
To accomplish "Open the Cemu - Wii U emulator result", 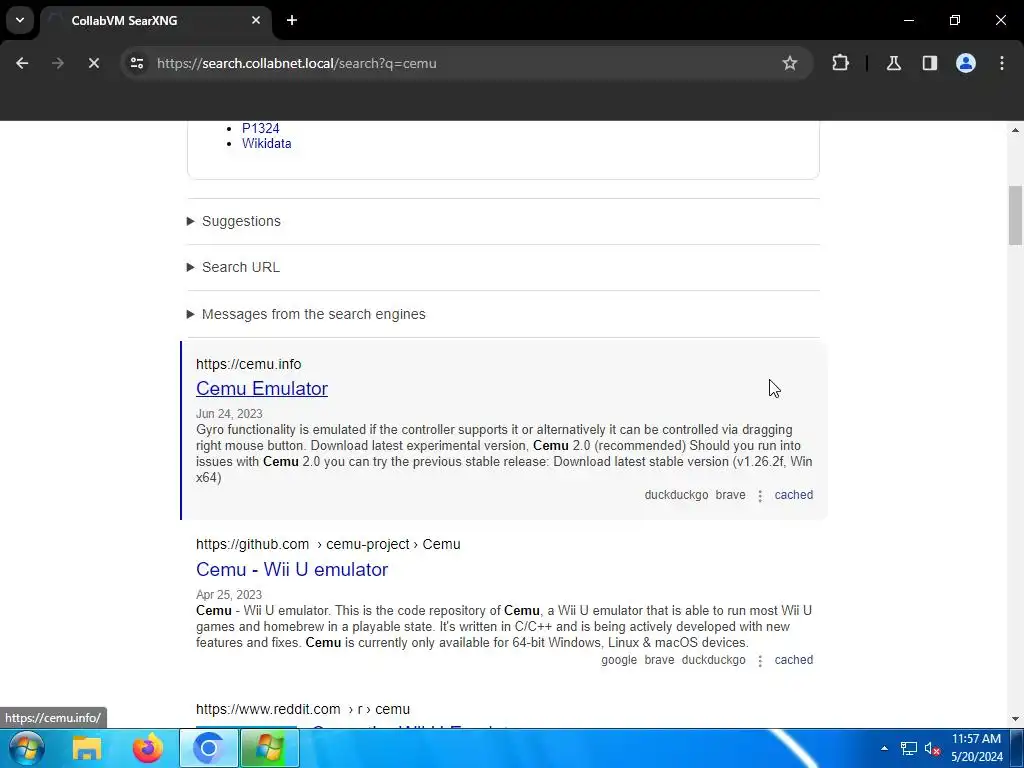I will pos(292,569).
